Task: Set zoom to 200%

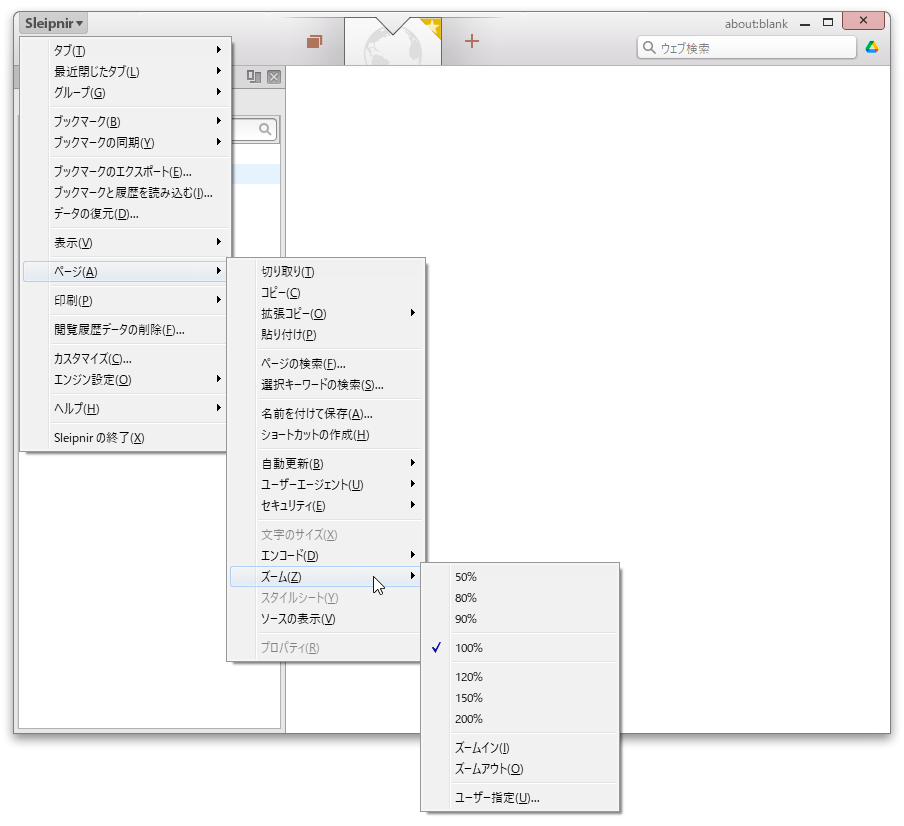Action: click(520, 719)
